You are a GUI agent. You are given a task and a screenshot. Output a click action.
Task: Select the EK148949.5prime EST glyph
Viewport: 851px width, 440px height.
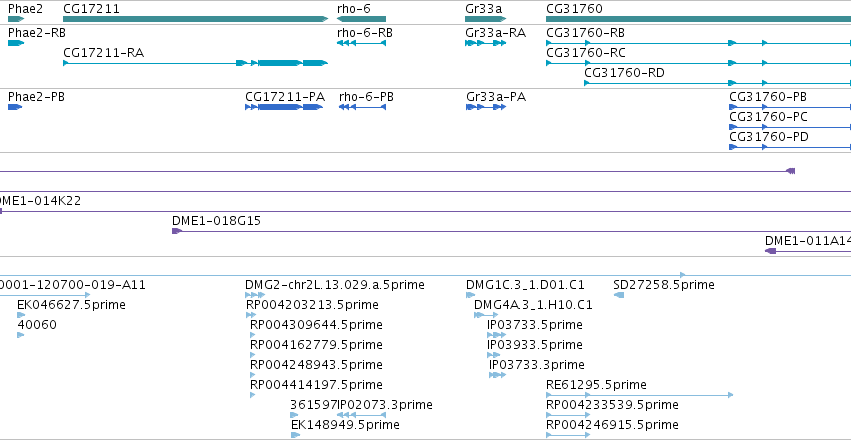pos(296,435)
